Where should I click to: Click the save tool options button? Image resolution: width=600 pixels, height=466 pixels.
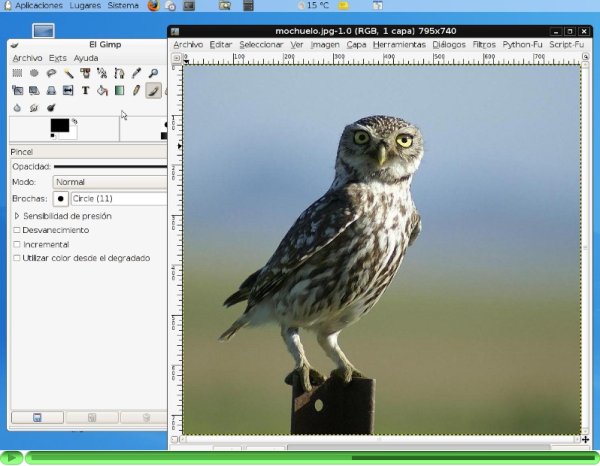(x=37, y=417)
